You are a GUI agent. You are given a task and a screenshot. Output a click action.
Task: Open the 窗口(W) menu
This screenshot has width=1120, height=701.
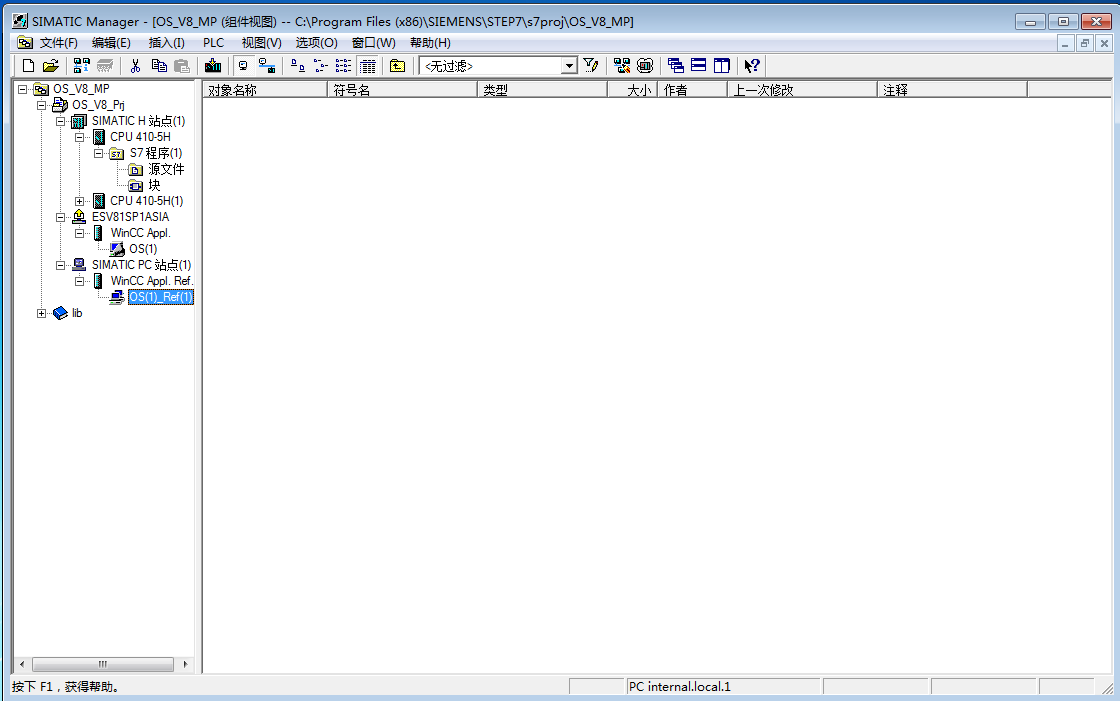374,43
